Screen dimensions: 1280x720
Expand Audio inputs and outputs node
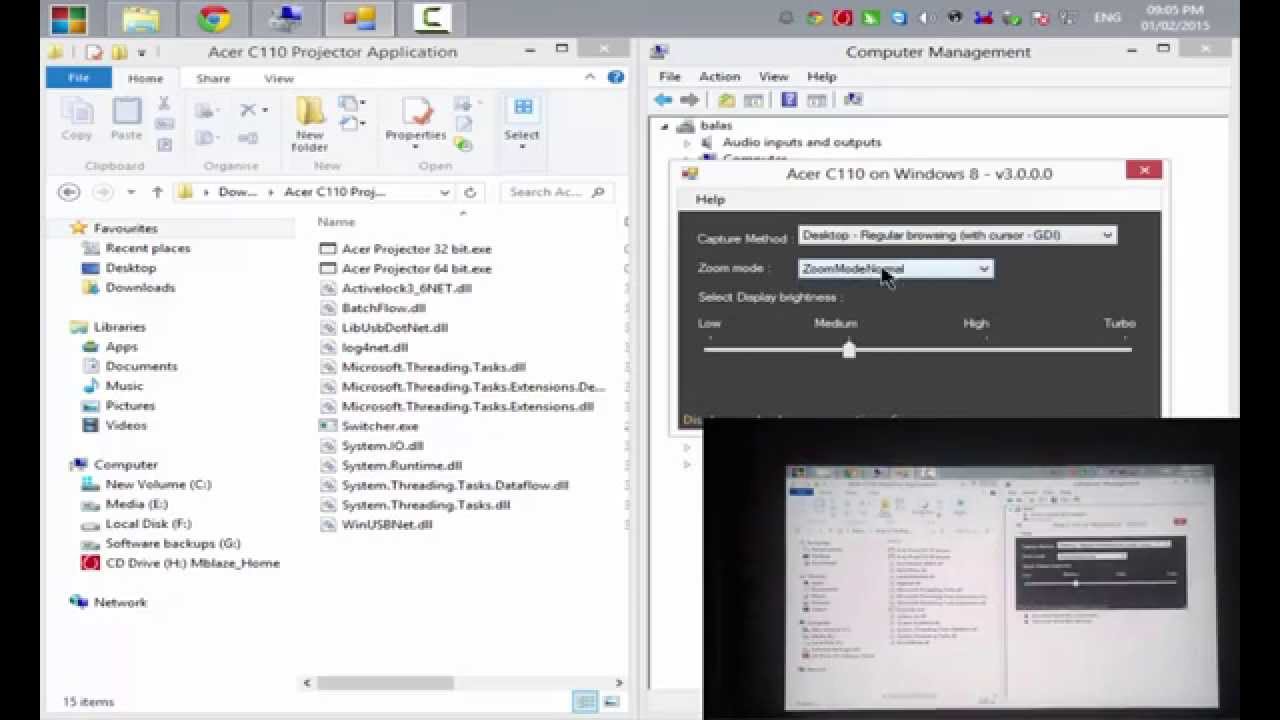click(687, 143)
